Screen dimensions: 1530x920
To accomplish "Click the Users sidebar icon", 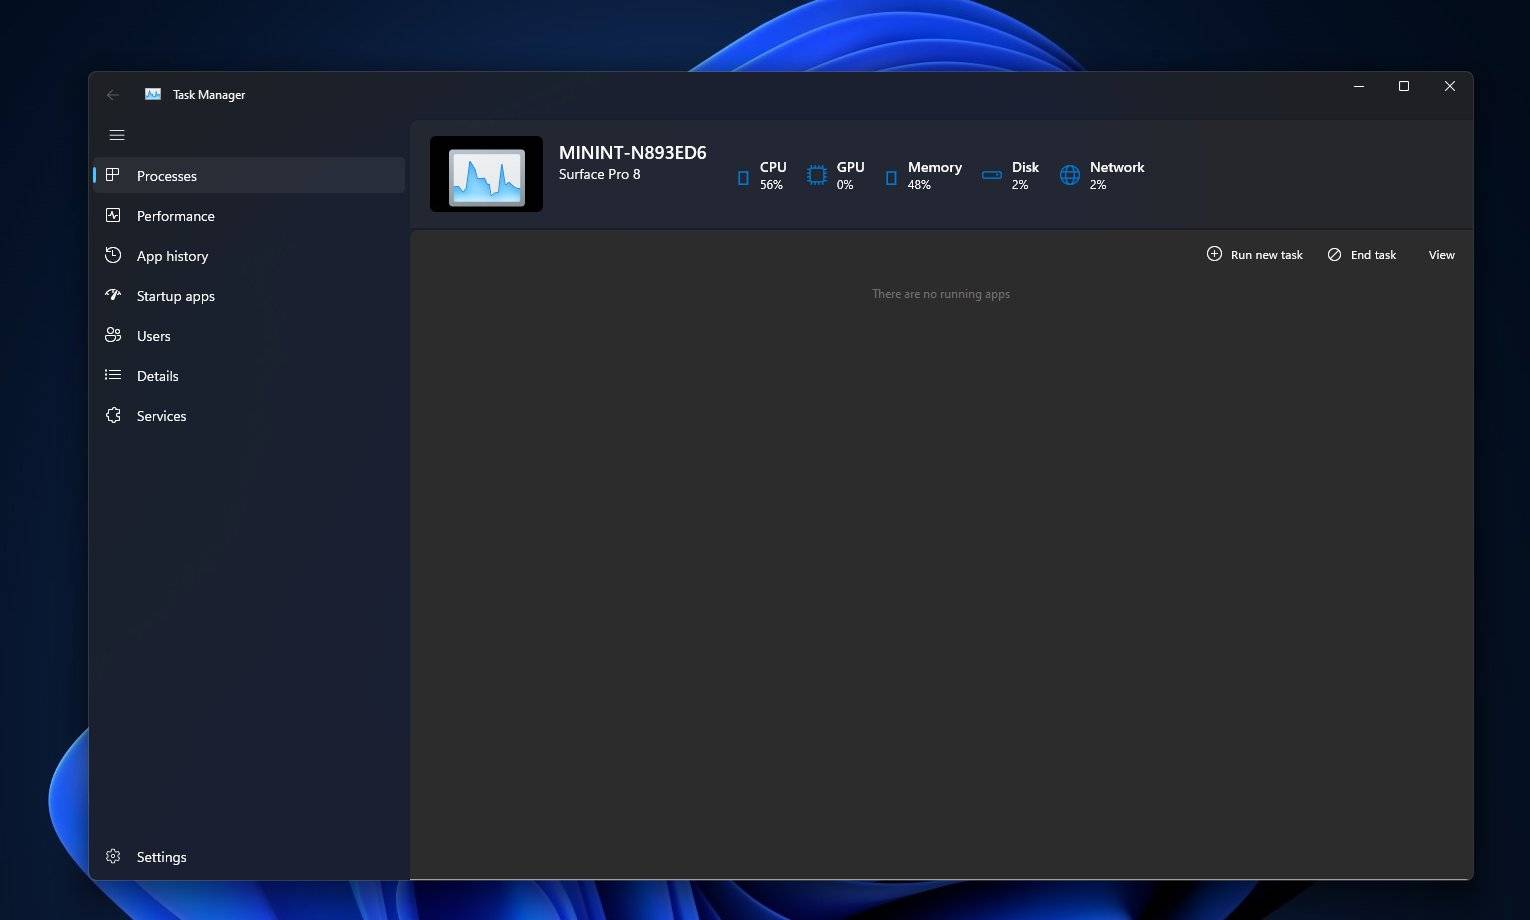I will coord(113,335).
